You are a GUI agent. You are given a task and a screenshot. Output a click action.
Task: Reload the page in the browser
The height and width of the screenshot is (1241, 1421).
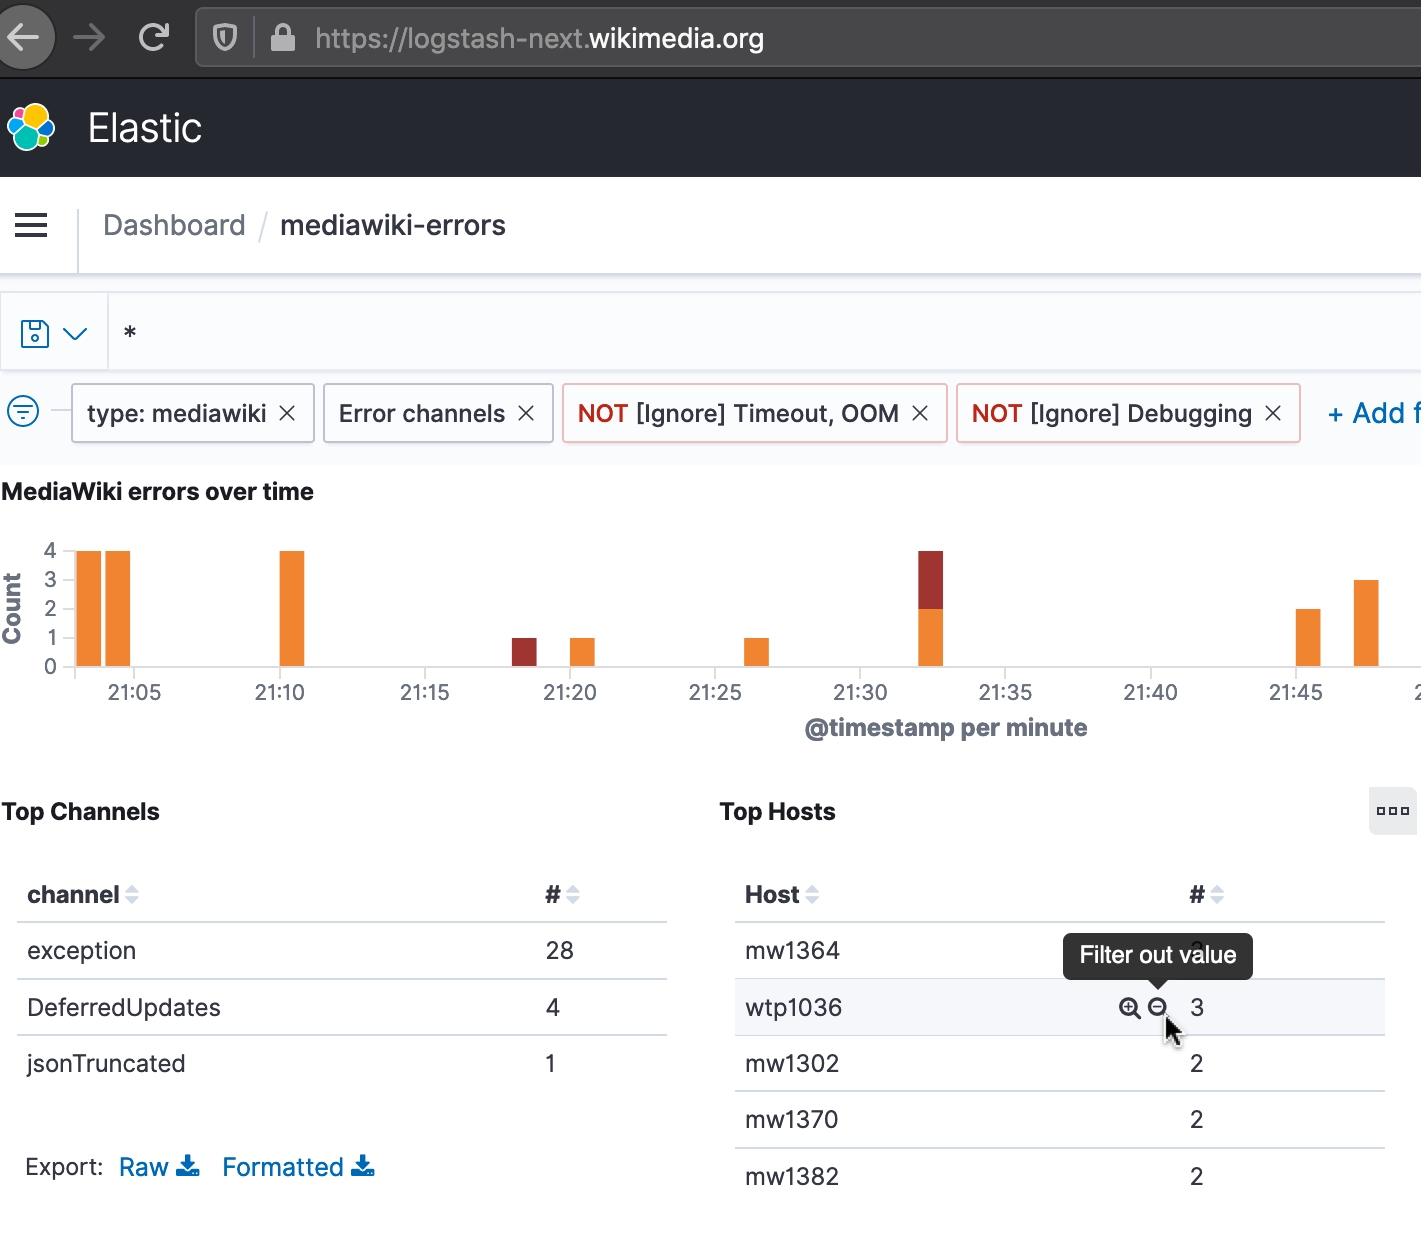(154, 36)
